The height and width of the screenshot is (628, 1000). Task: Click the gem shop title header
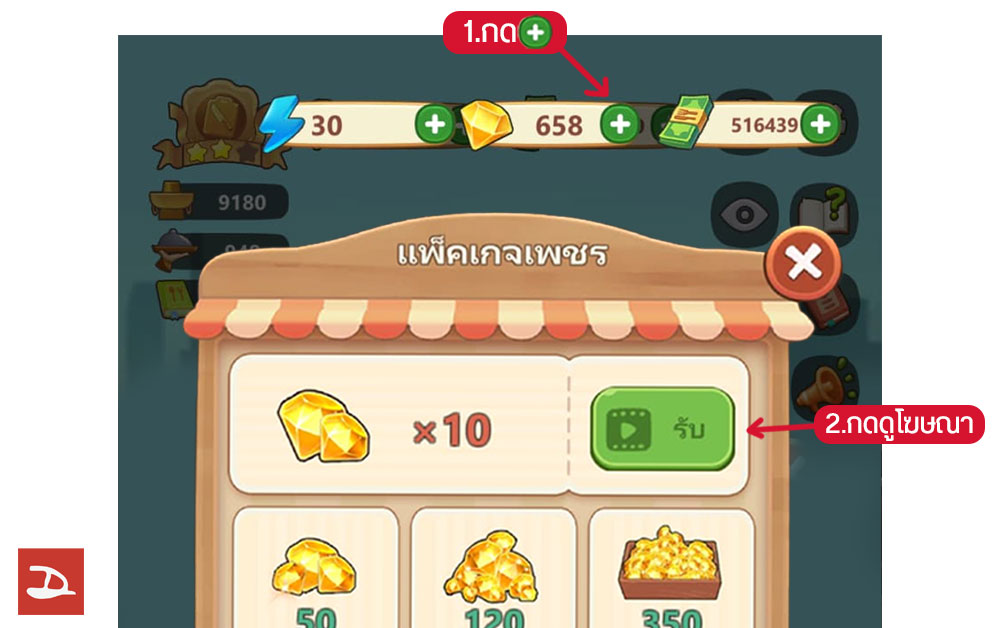click(502, 254)
